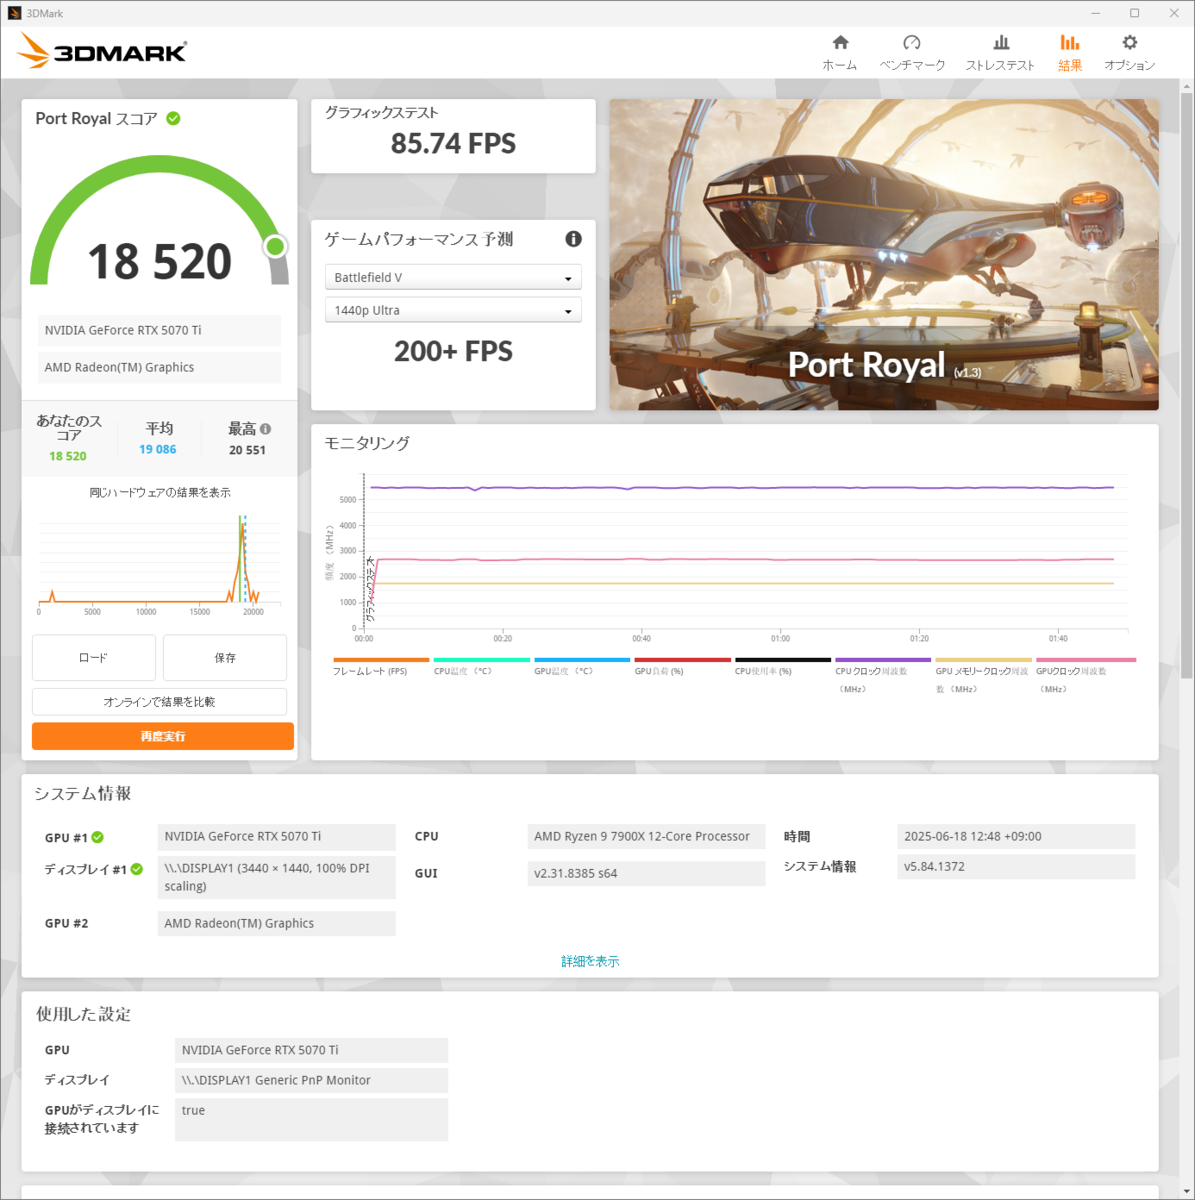This screenshot has height=1200, width=1195.
Task: Maximize the 3DMark window
Action: point(1134,13)
